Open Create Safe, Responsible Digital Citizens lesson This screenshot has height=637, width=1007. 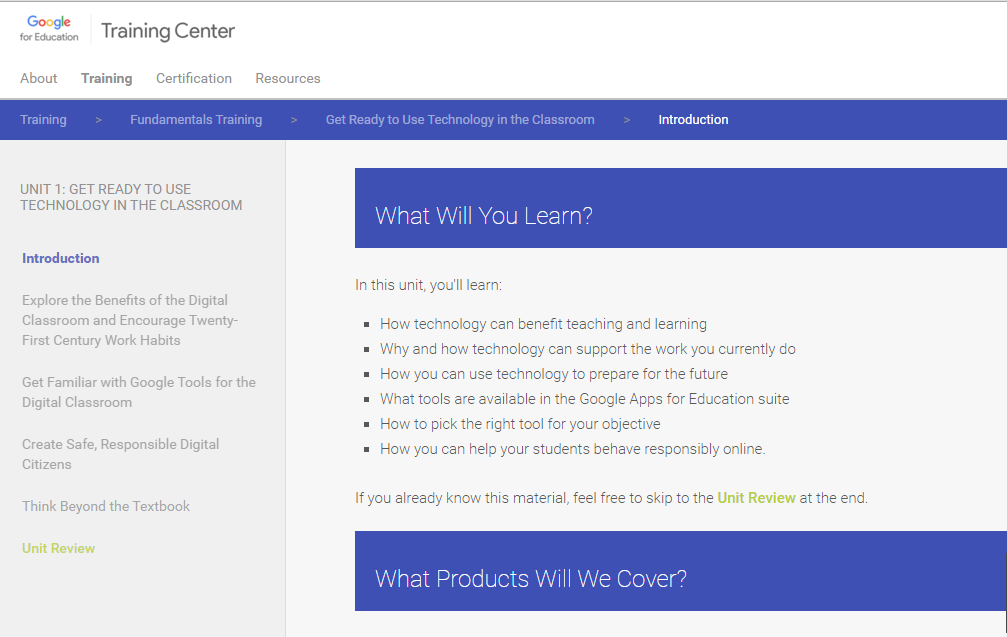120,454
